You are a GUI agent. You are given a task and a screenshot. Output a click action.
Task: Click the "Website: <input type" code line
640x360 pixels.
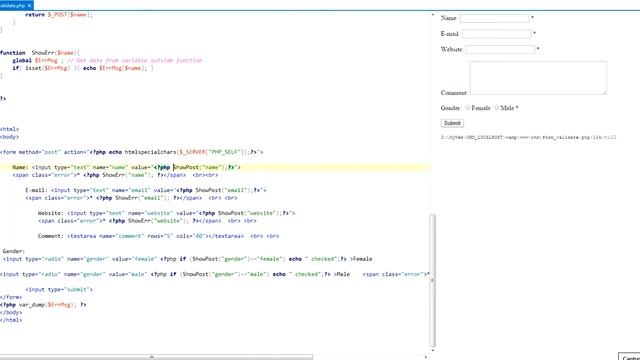click(x=167, y=213)
